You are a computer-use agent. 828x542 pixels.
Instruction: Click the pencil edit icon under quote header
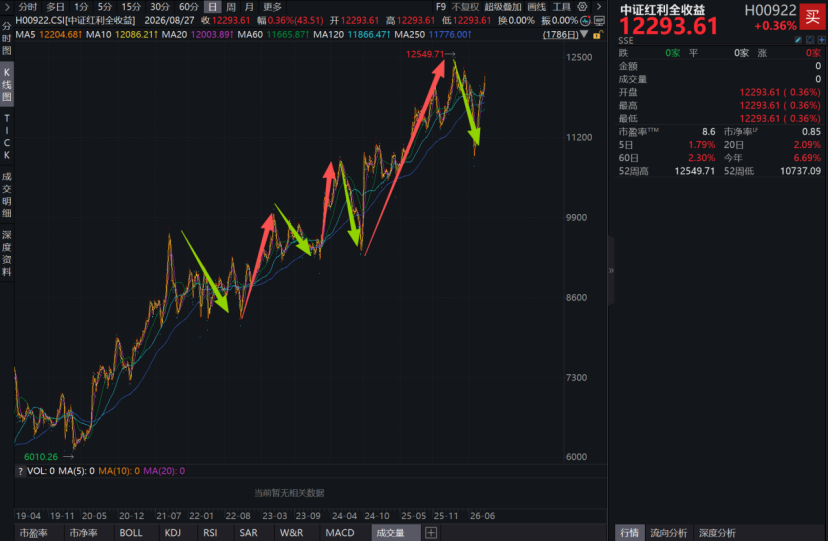(x=798, y=40)
